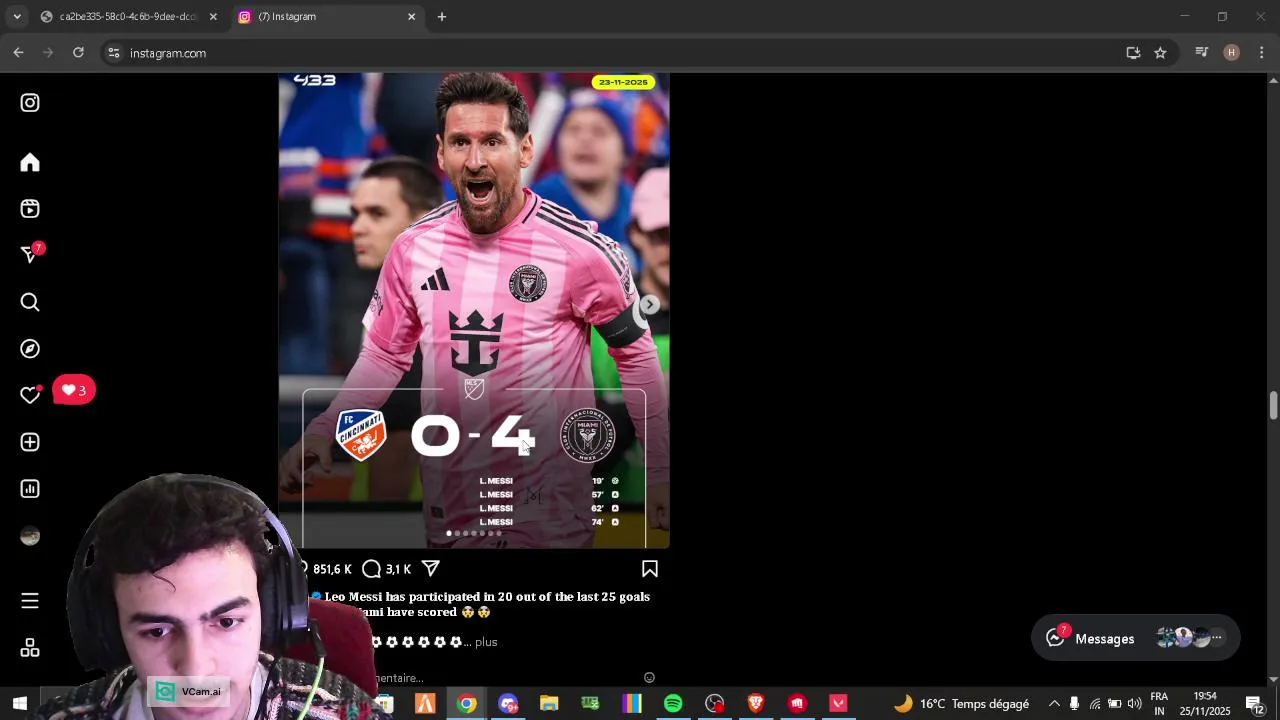
Task: Open the Reels section
Action: click(30, 209)
